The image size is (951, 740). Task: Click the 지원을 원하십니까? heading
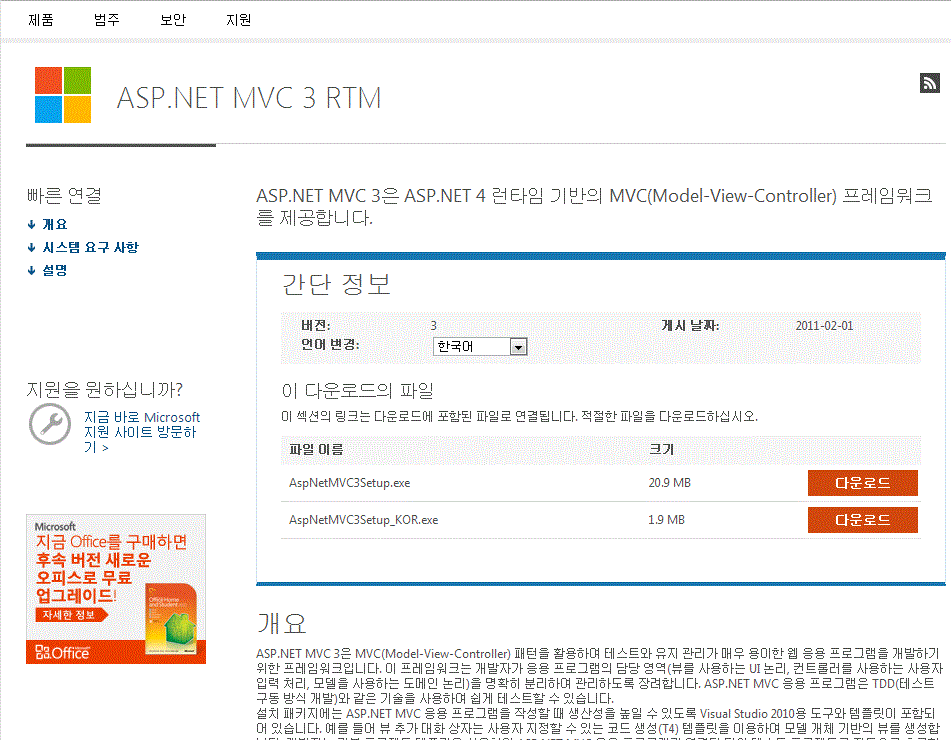point(104,389)
